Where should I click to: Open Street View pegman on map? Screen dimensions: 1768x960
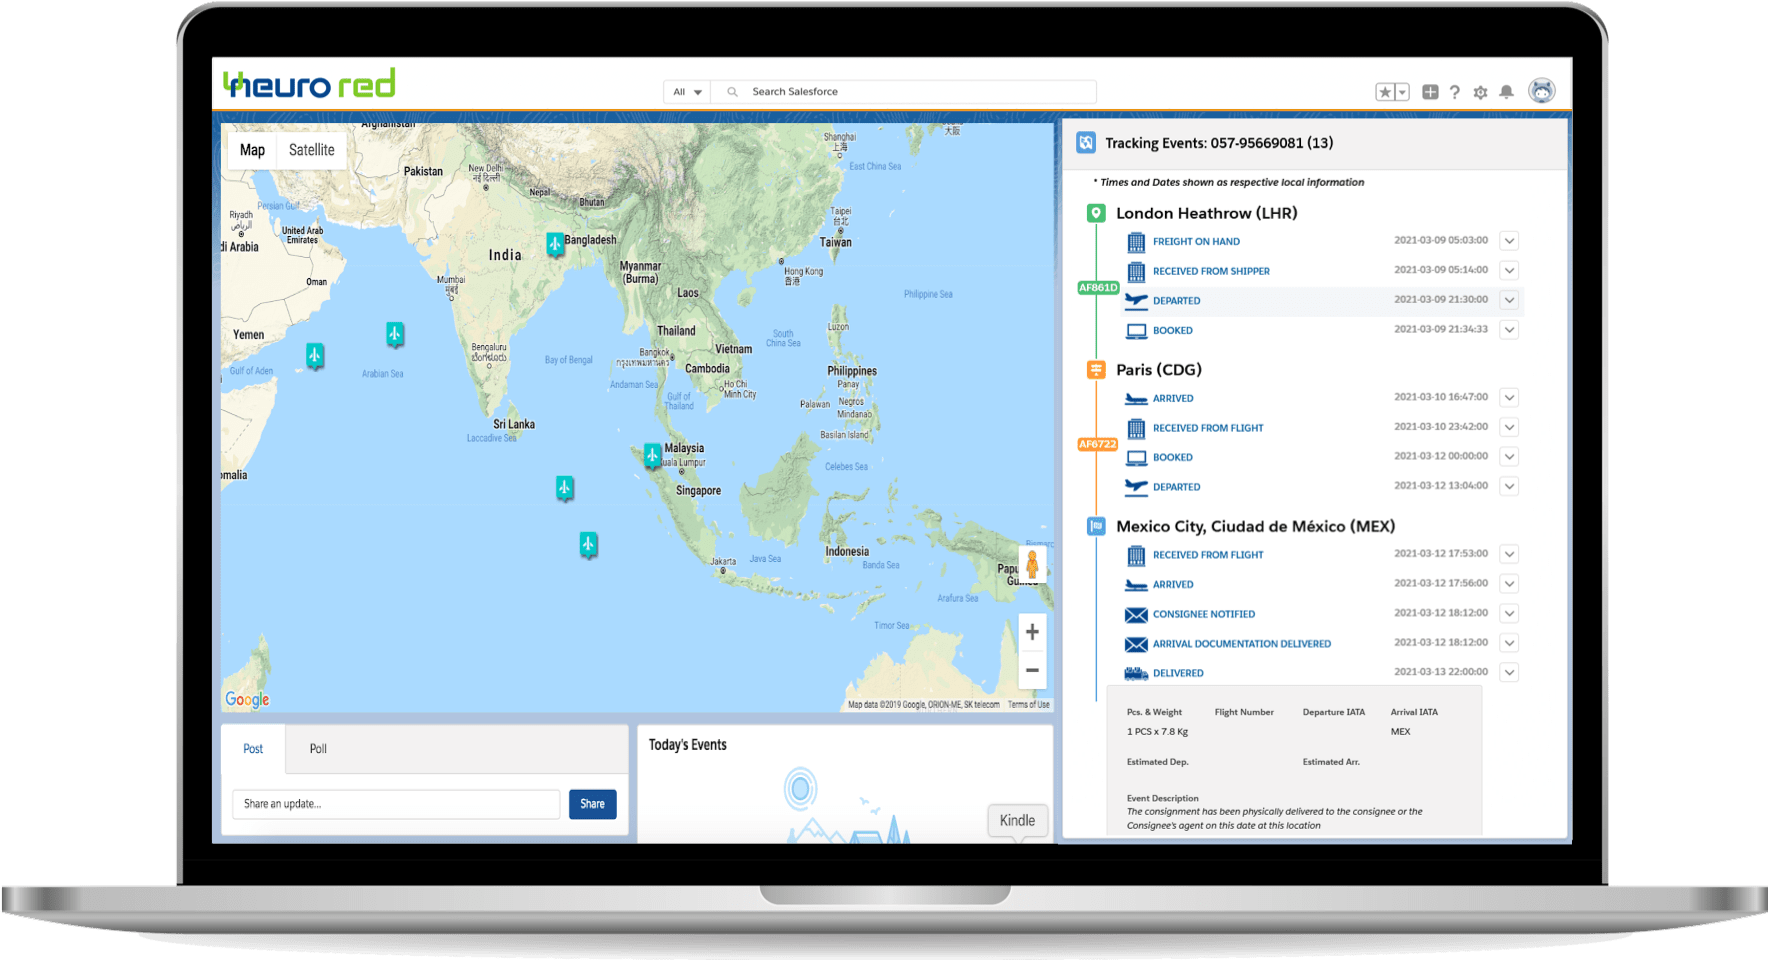click(1032, 564)
